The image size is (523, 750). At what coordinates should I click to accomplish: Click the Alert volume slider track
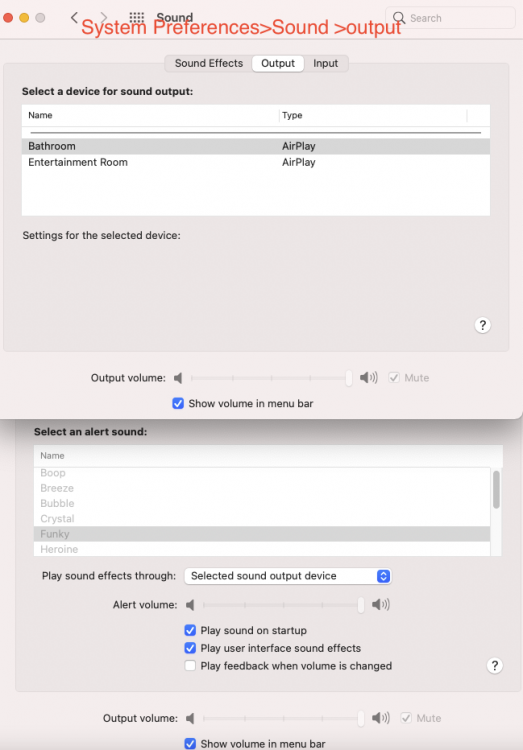[282, 605]
